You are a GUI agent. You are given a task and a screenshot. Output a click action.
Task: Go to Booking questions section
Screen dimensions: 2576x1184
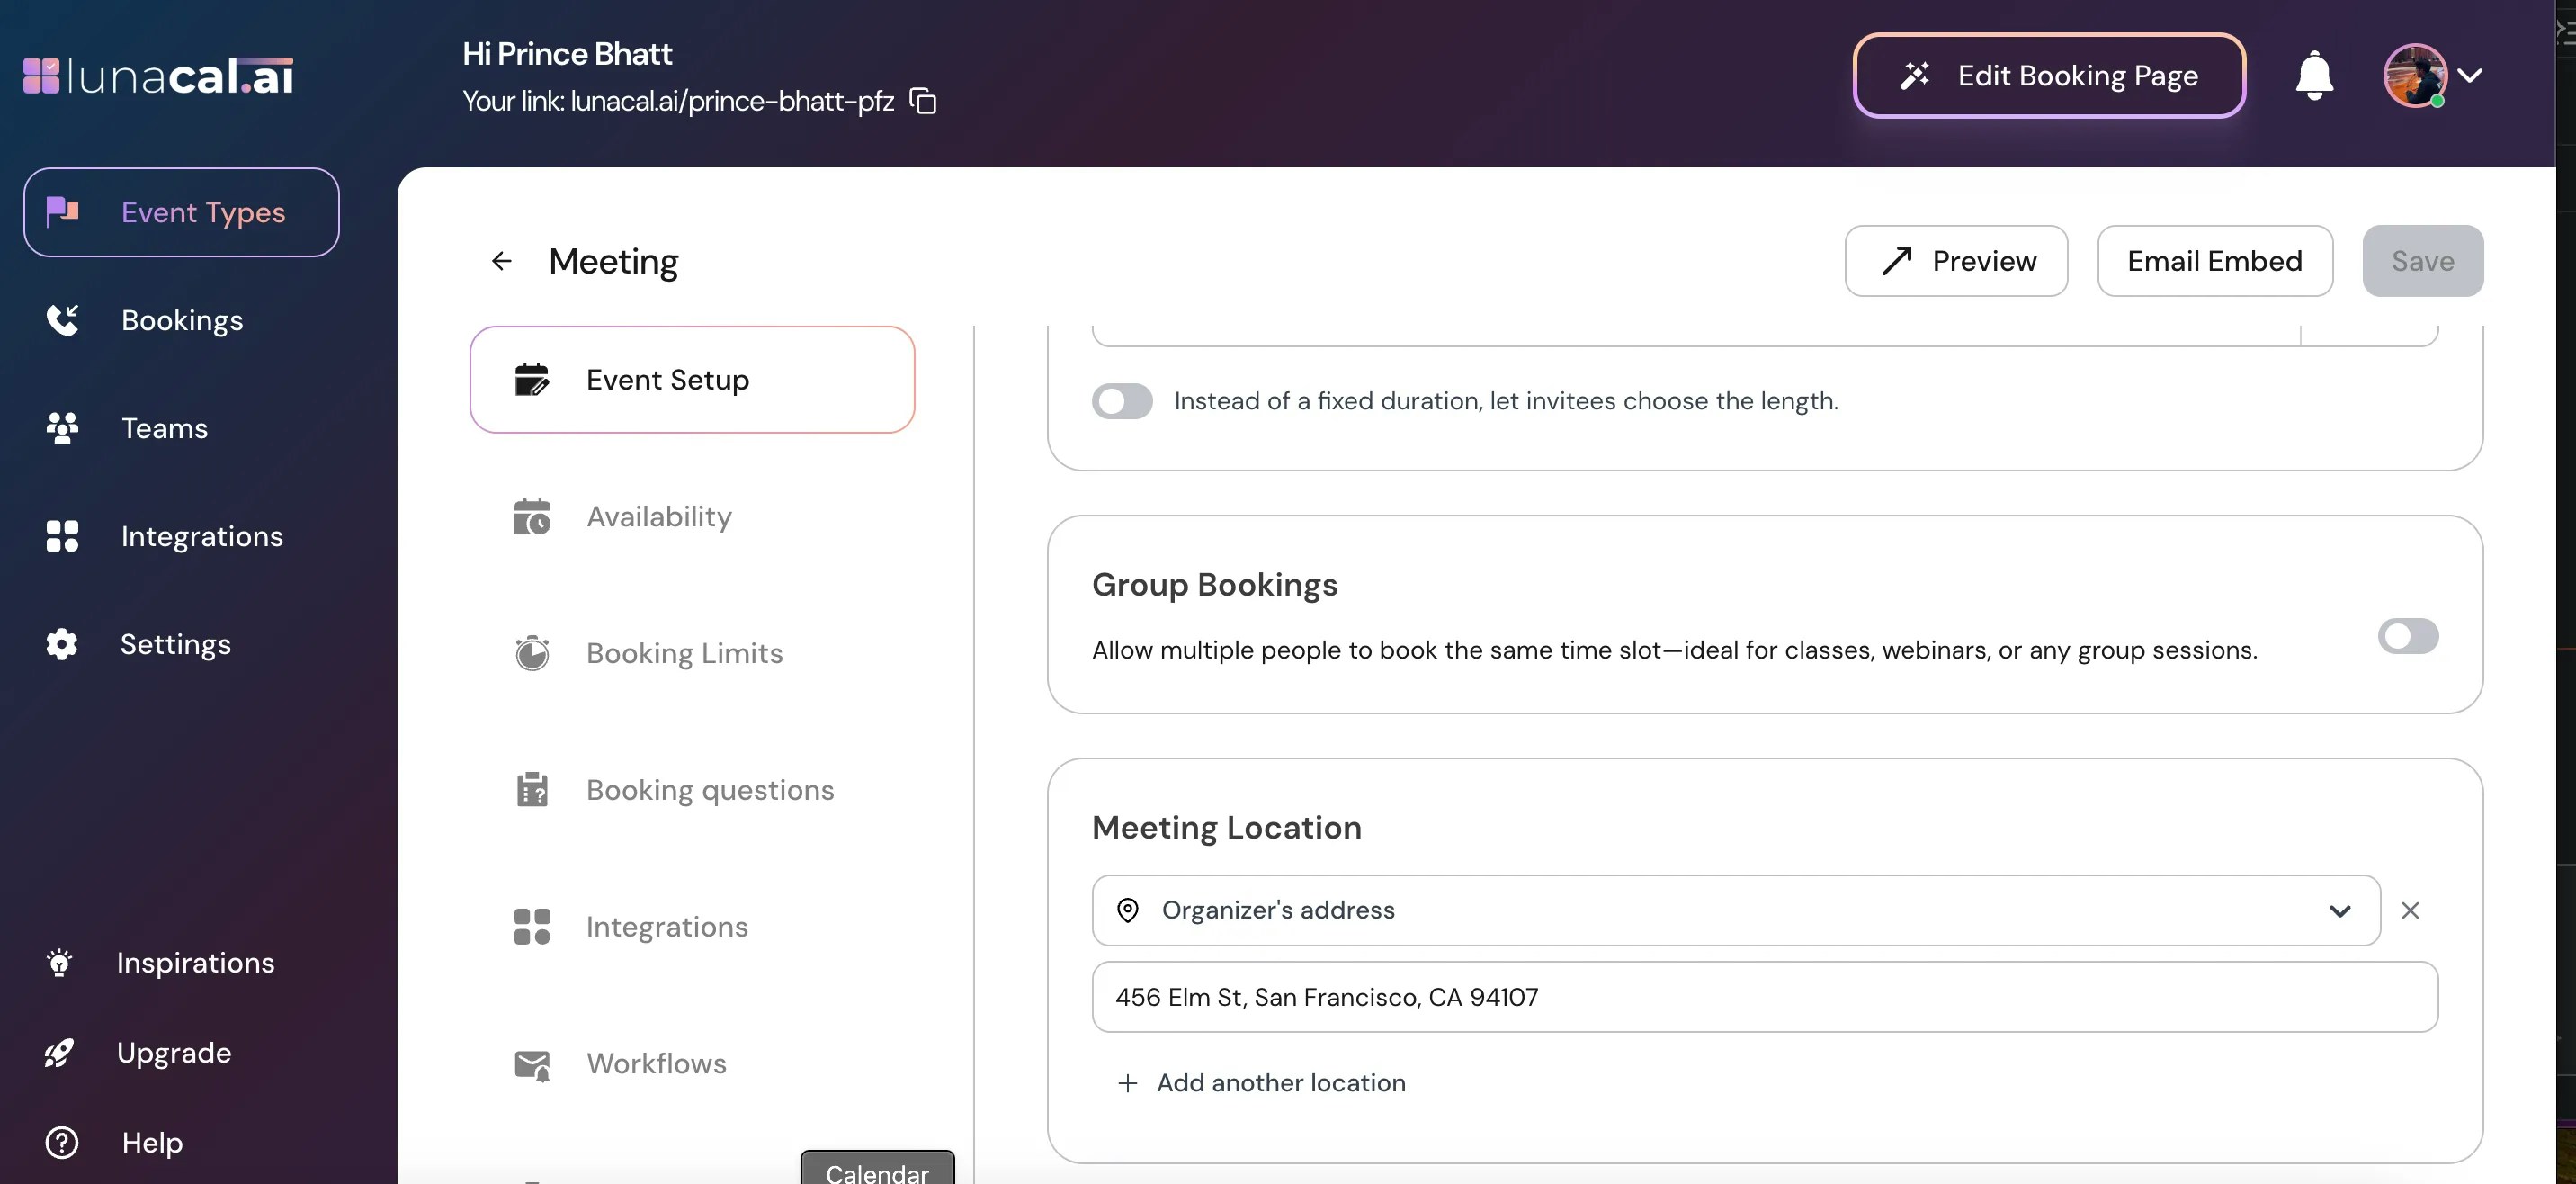coord(709,790)
